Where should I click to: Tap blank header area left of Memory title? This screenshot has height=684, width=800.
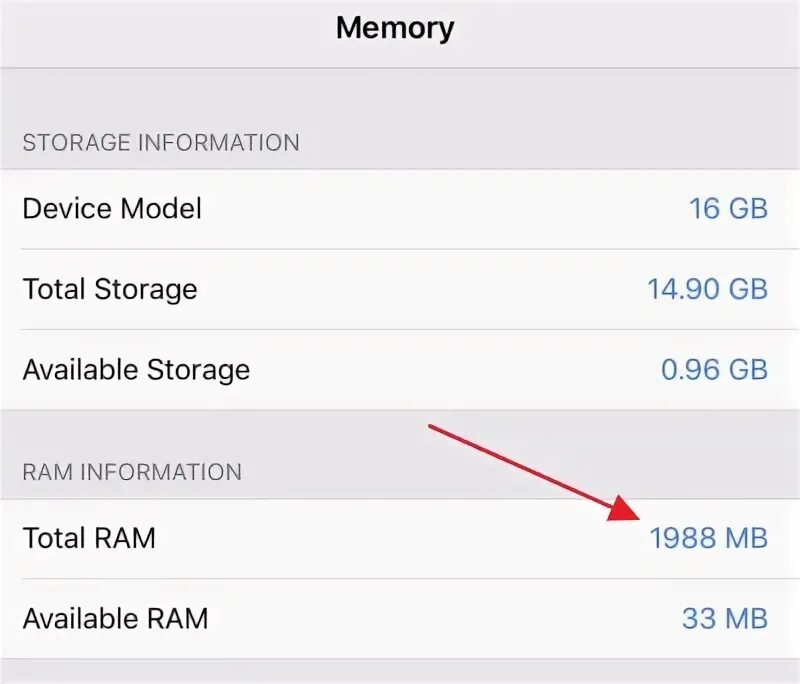coord(150,30)
